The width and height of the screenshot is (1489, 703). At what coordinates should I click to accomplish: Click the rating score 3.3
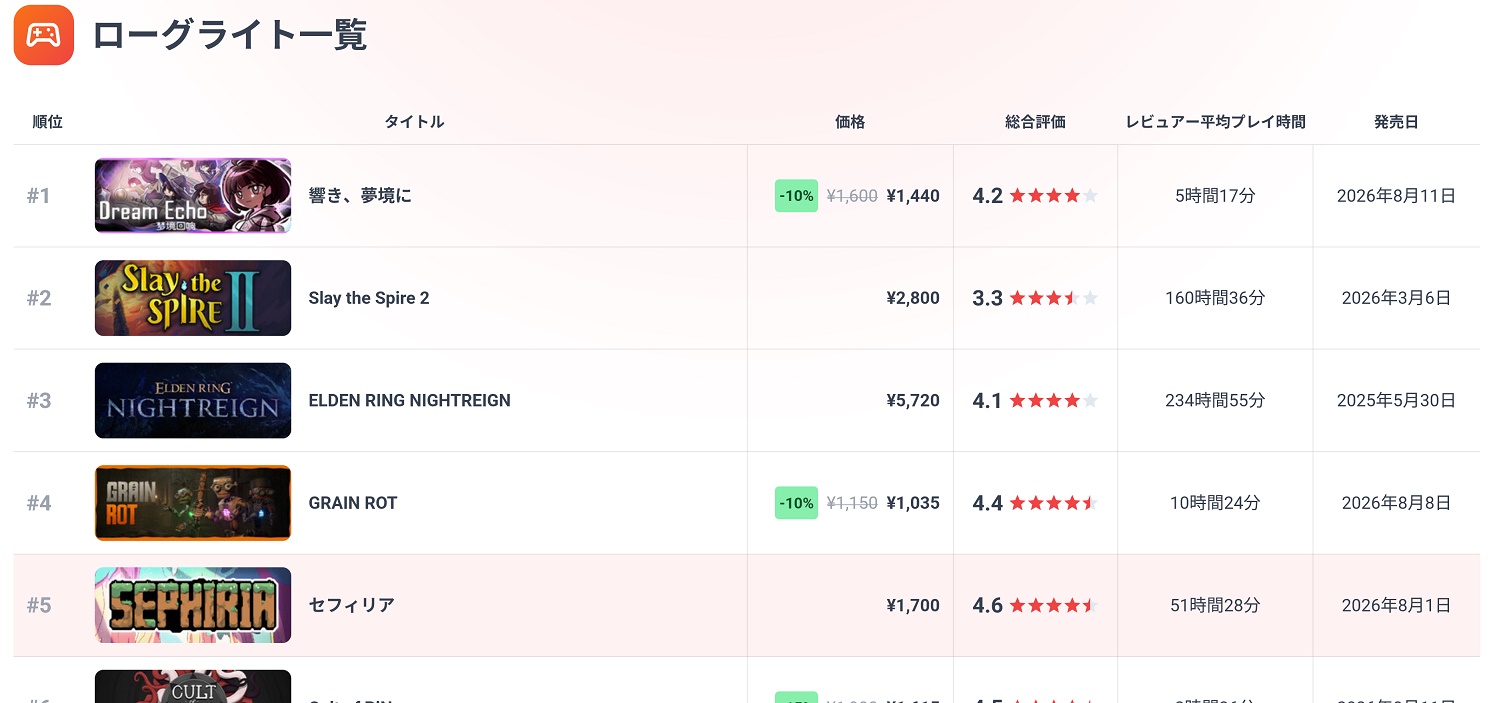[x=988, y=298]
